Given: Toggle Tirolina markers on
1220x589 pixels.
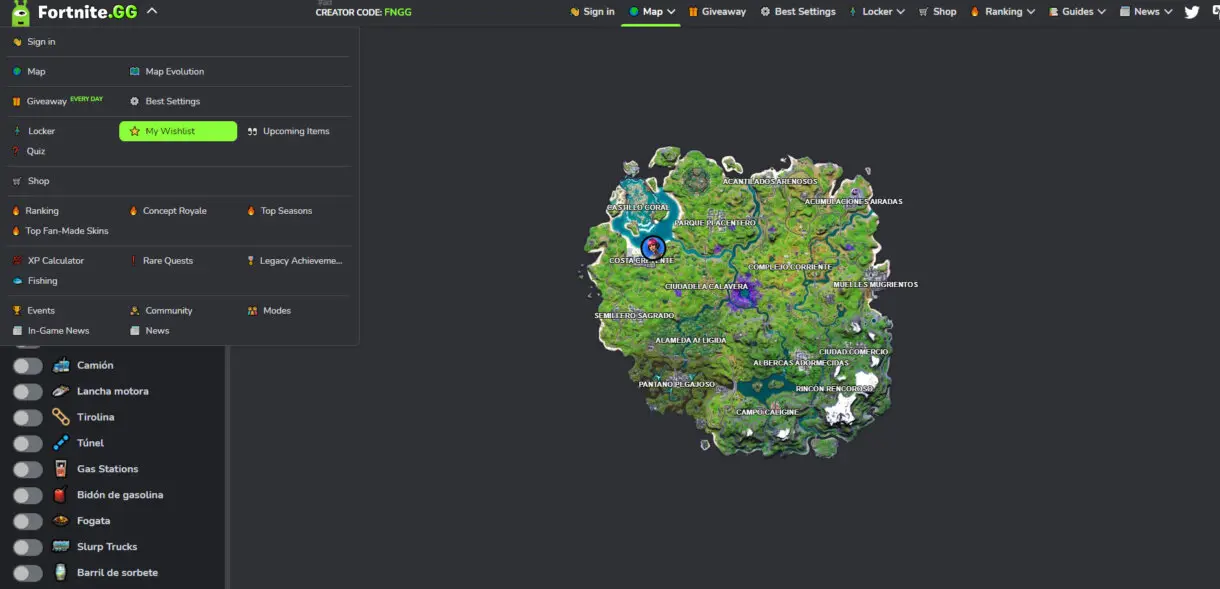Looking at the screenshot, I should click(28, 418).
